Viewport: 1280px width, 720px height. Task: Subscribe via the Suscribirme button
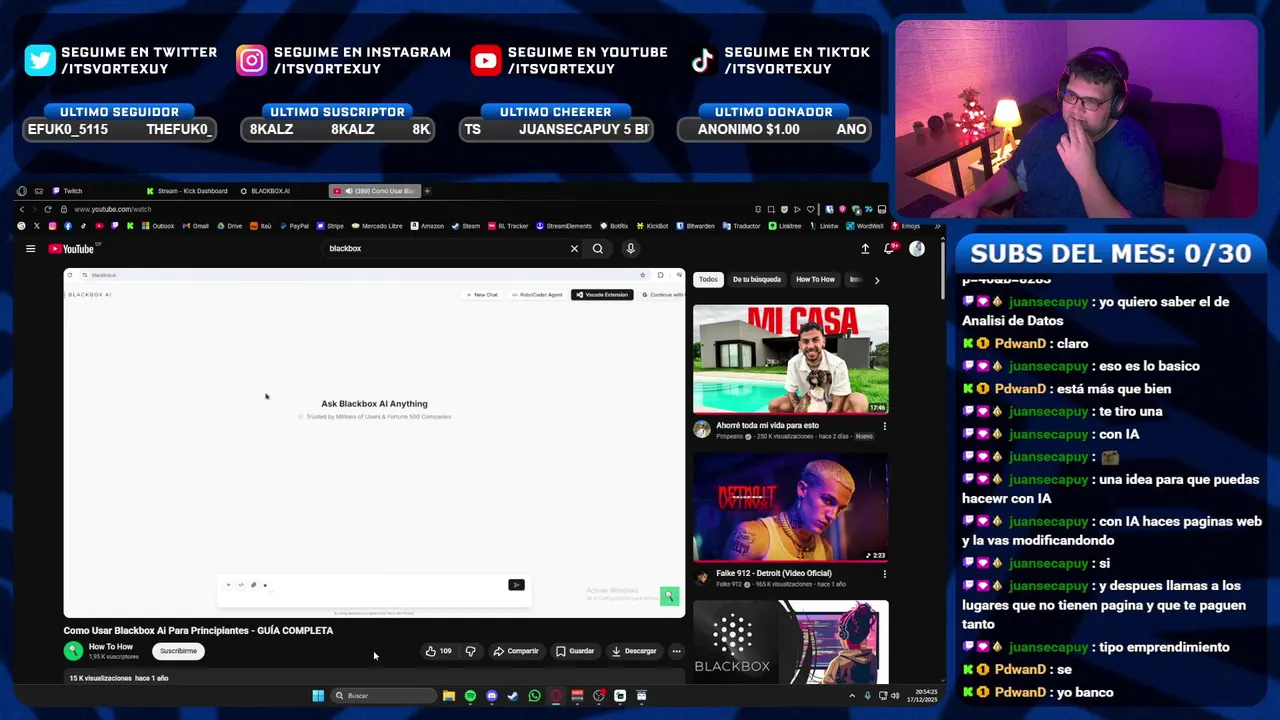[x=178, y=651]
